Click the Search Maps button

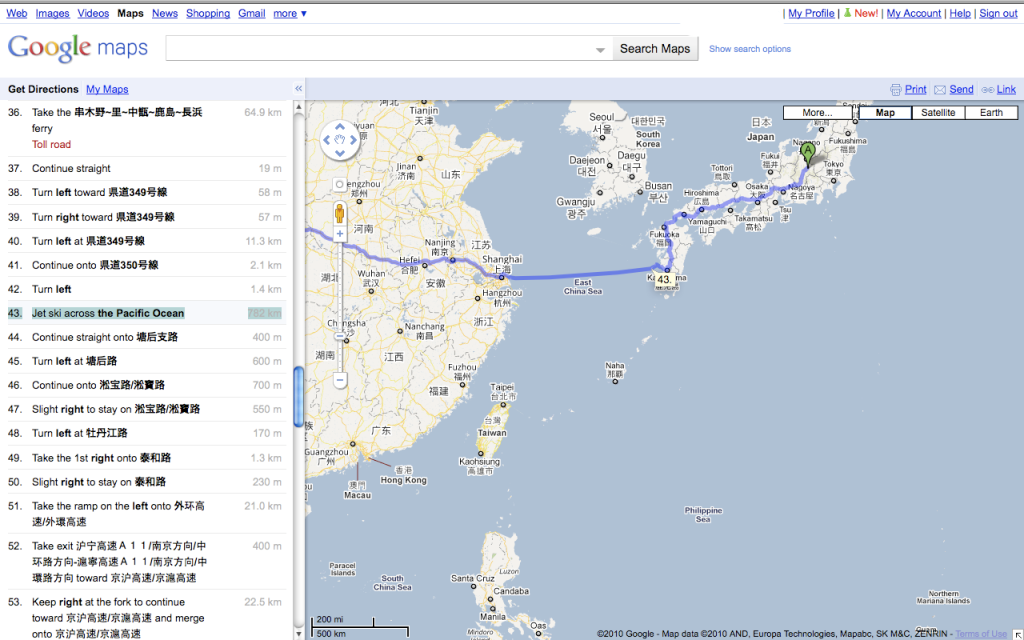(655, 49)
